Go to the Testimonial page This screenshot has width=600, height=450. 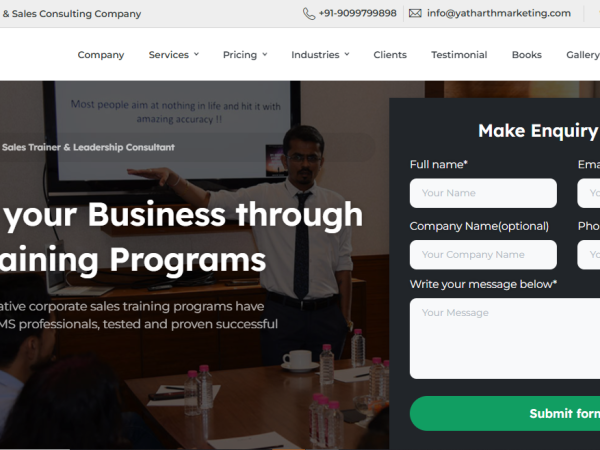pyautogui.click(x=459, y=55)
